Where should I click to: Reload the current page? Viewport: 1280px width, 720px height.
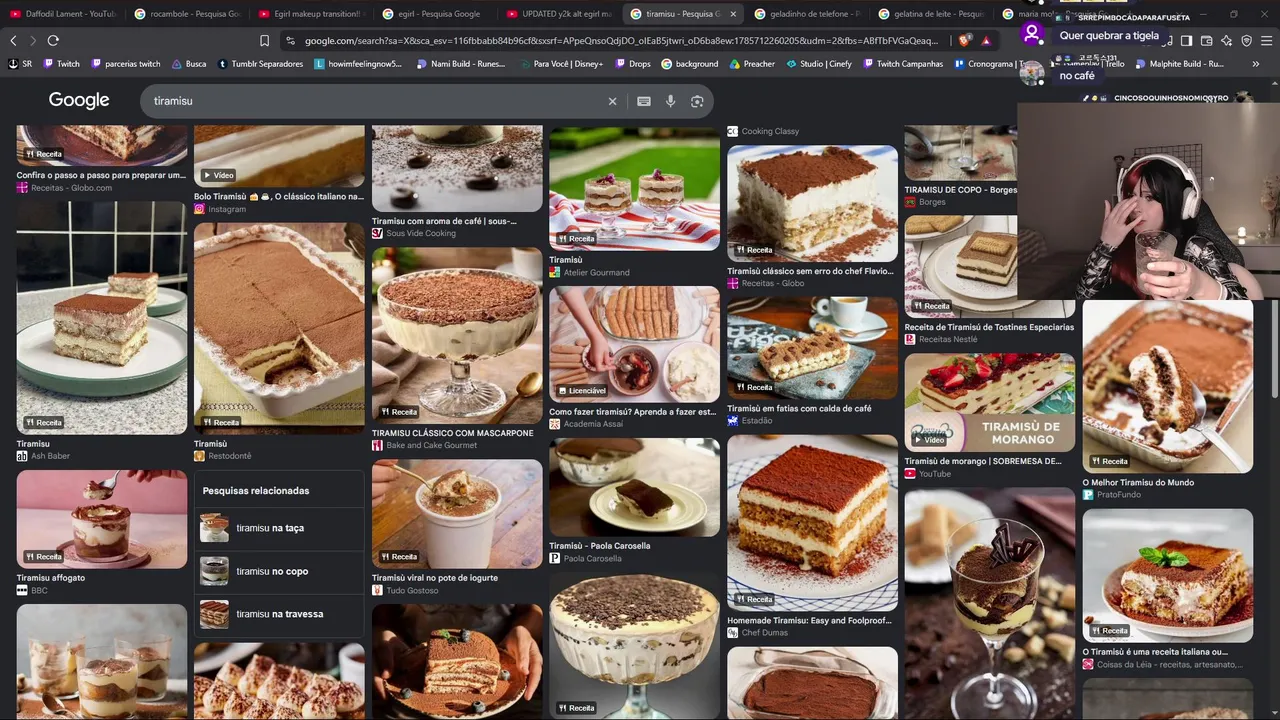click(x=53, y=41)
